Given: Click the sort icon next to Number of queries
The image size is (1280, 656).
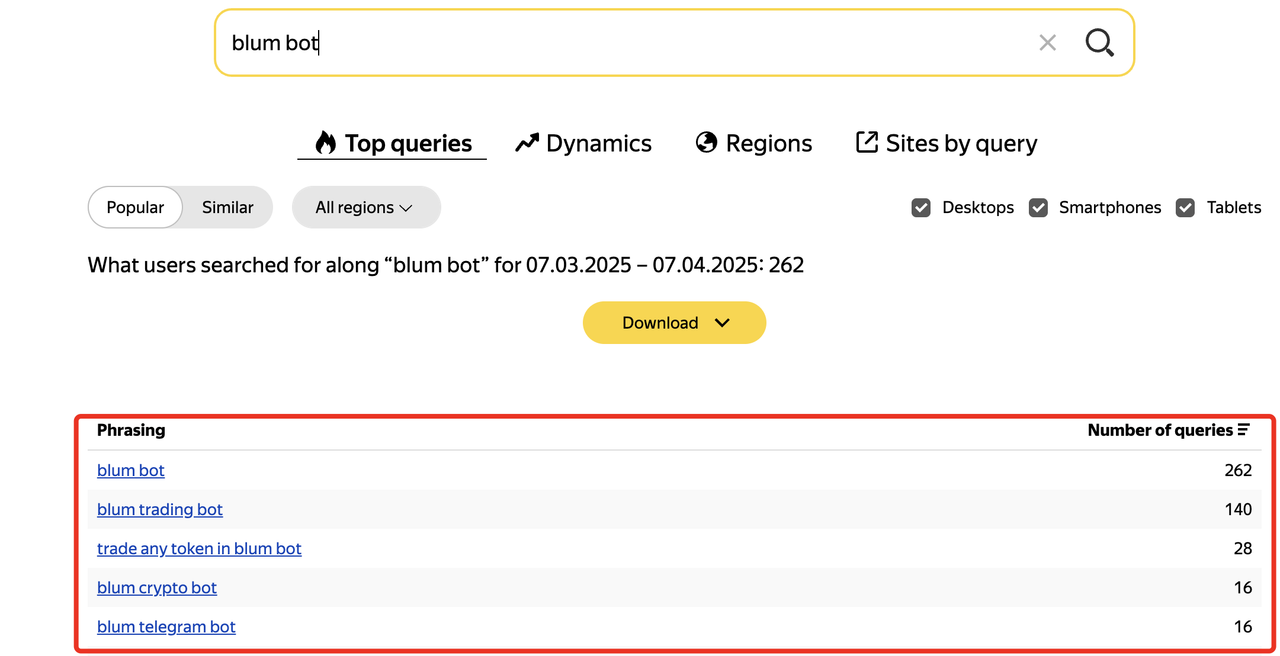Looking at the screenshot, I should [1244, 430].
